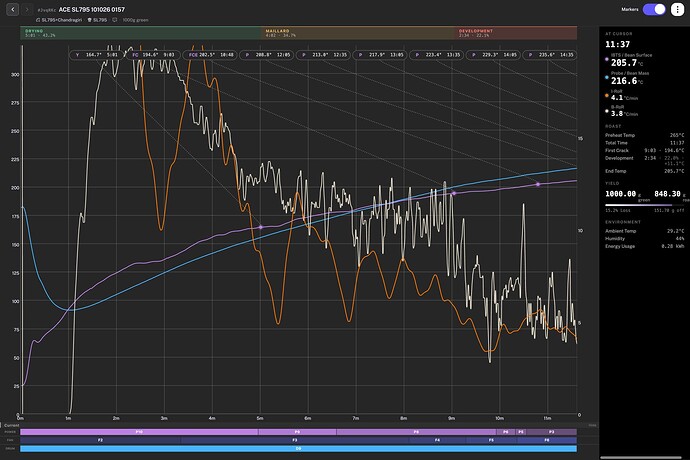
Task: Click the purple first crack point on curve
Action: pyautogui.click(x=454, y=193)
